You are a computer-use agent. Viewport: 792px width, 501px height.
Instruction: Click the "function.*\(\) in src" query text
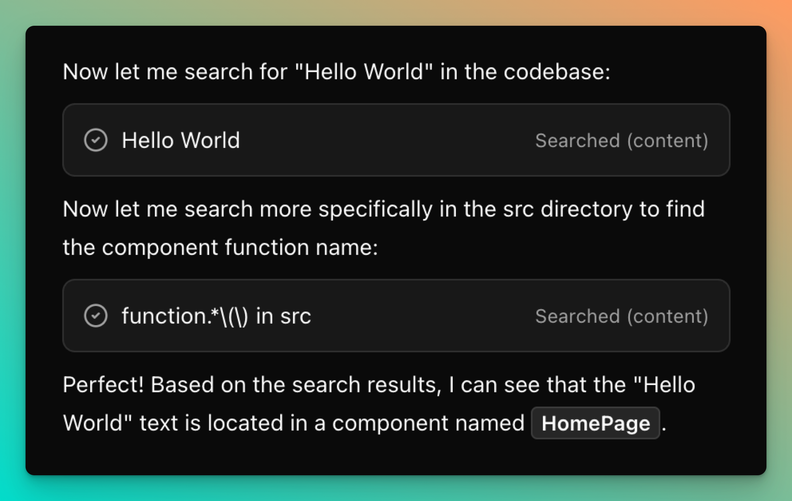pos(216,316)
